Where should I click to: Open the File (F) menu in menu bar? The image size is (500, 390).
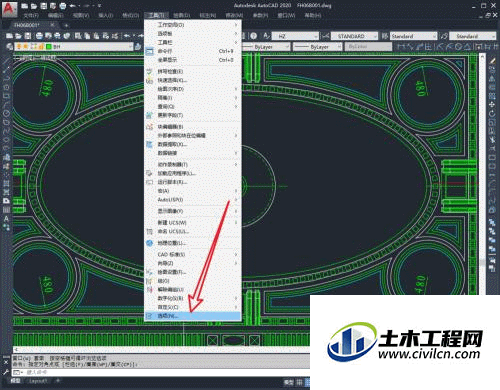pyautogui.click(x=31, y=15)
